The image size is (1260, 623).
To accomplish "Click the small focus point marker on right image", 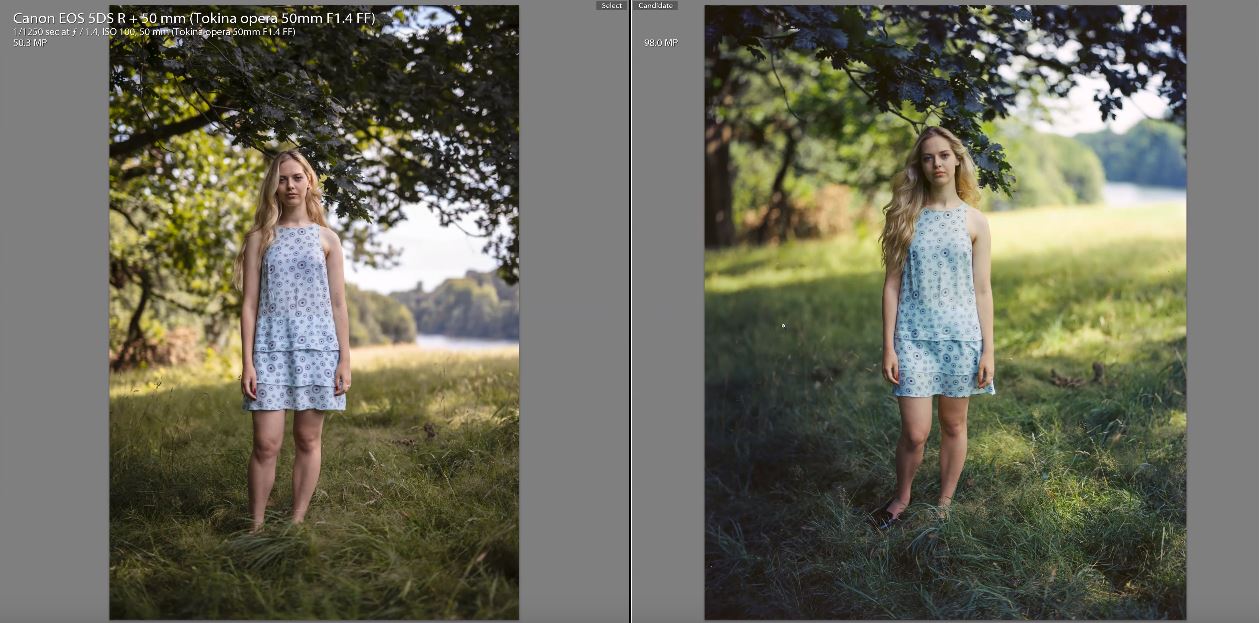I will (x=783, y=325).
